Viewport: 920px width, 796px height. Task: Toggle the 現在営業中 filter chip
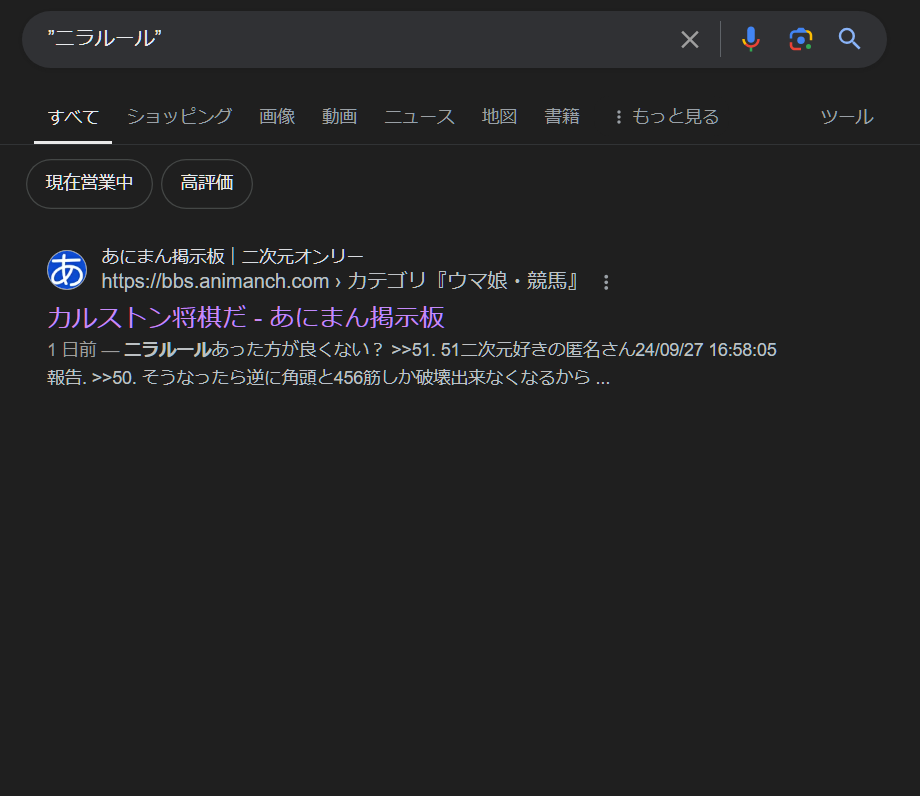[89, 184]
